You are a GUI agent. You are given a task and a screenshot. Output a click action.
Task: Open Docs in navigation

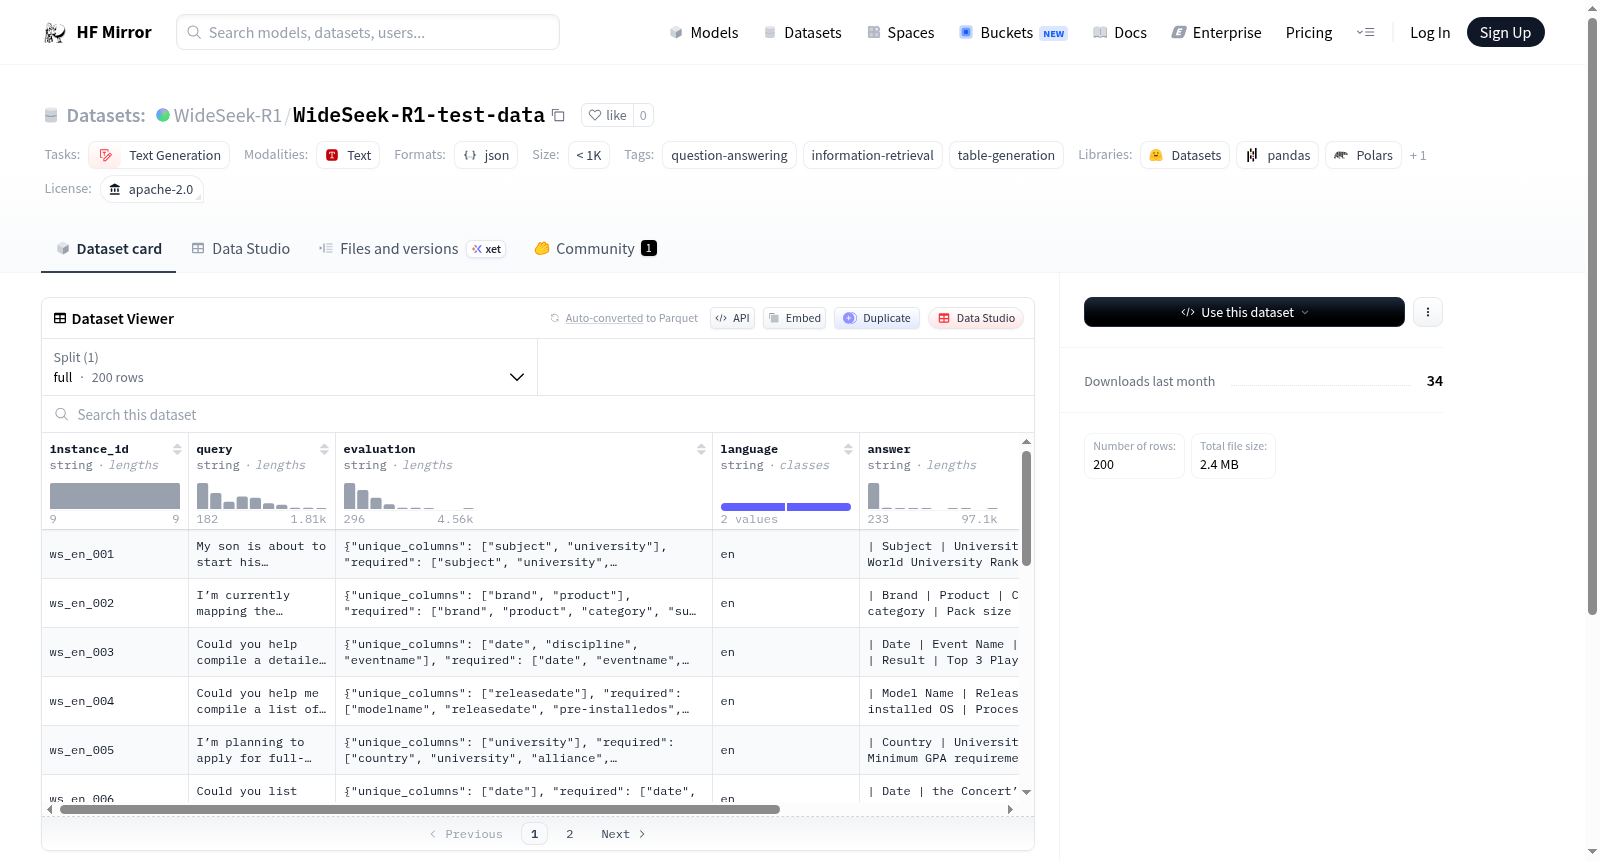click(x=1120, y=33)
